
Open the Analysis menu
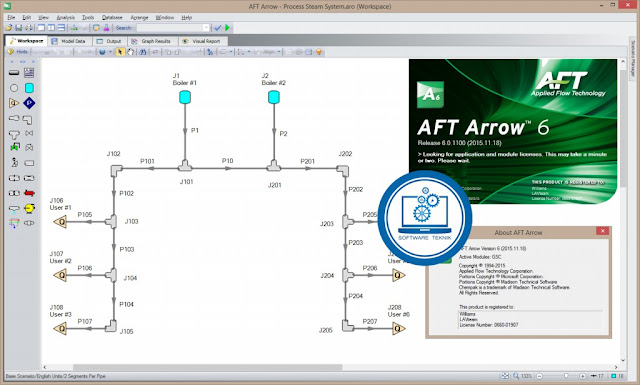click(x=65, y=18)
